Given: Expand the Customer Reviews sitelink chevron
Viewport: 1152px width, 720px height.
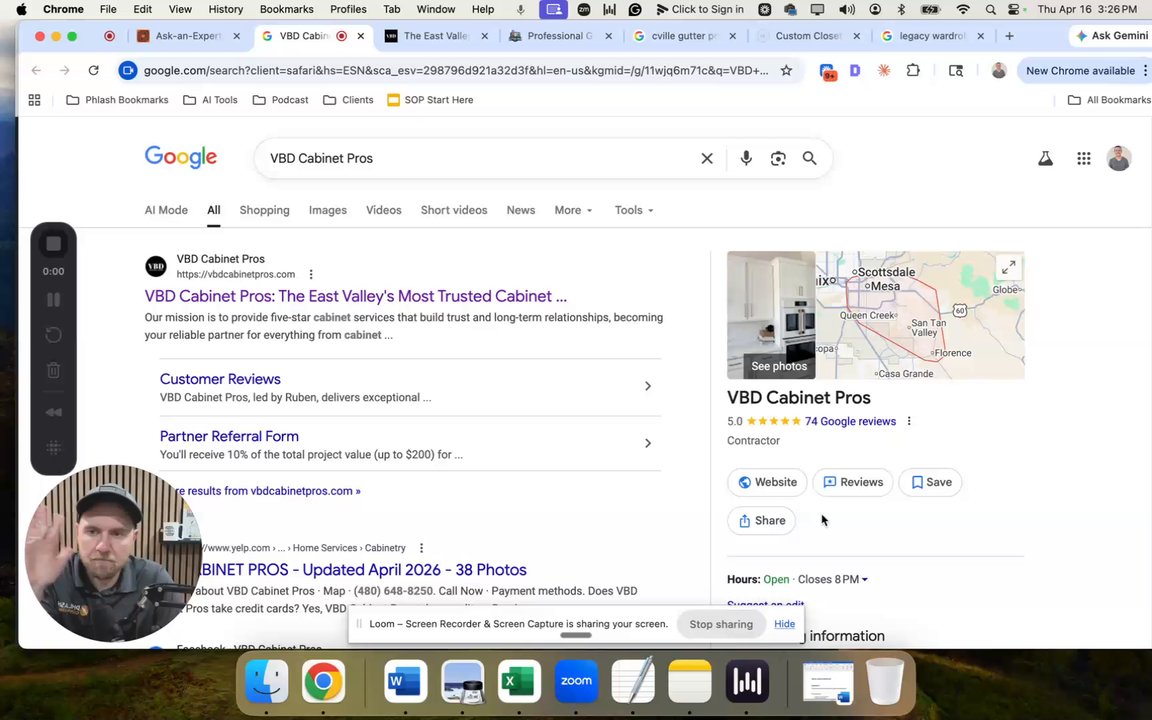Looking at the screenshot, I should click(x=647, y=386).
